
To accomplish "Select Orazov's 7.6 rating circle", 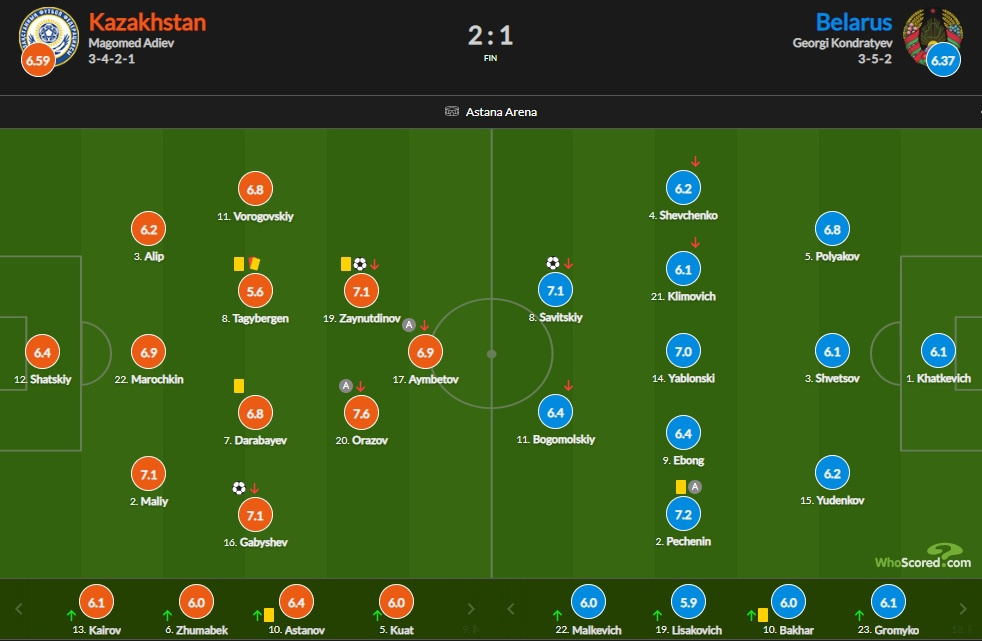I will point(360,413).
